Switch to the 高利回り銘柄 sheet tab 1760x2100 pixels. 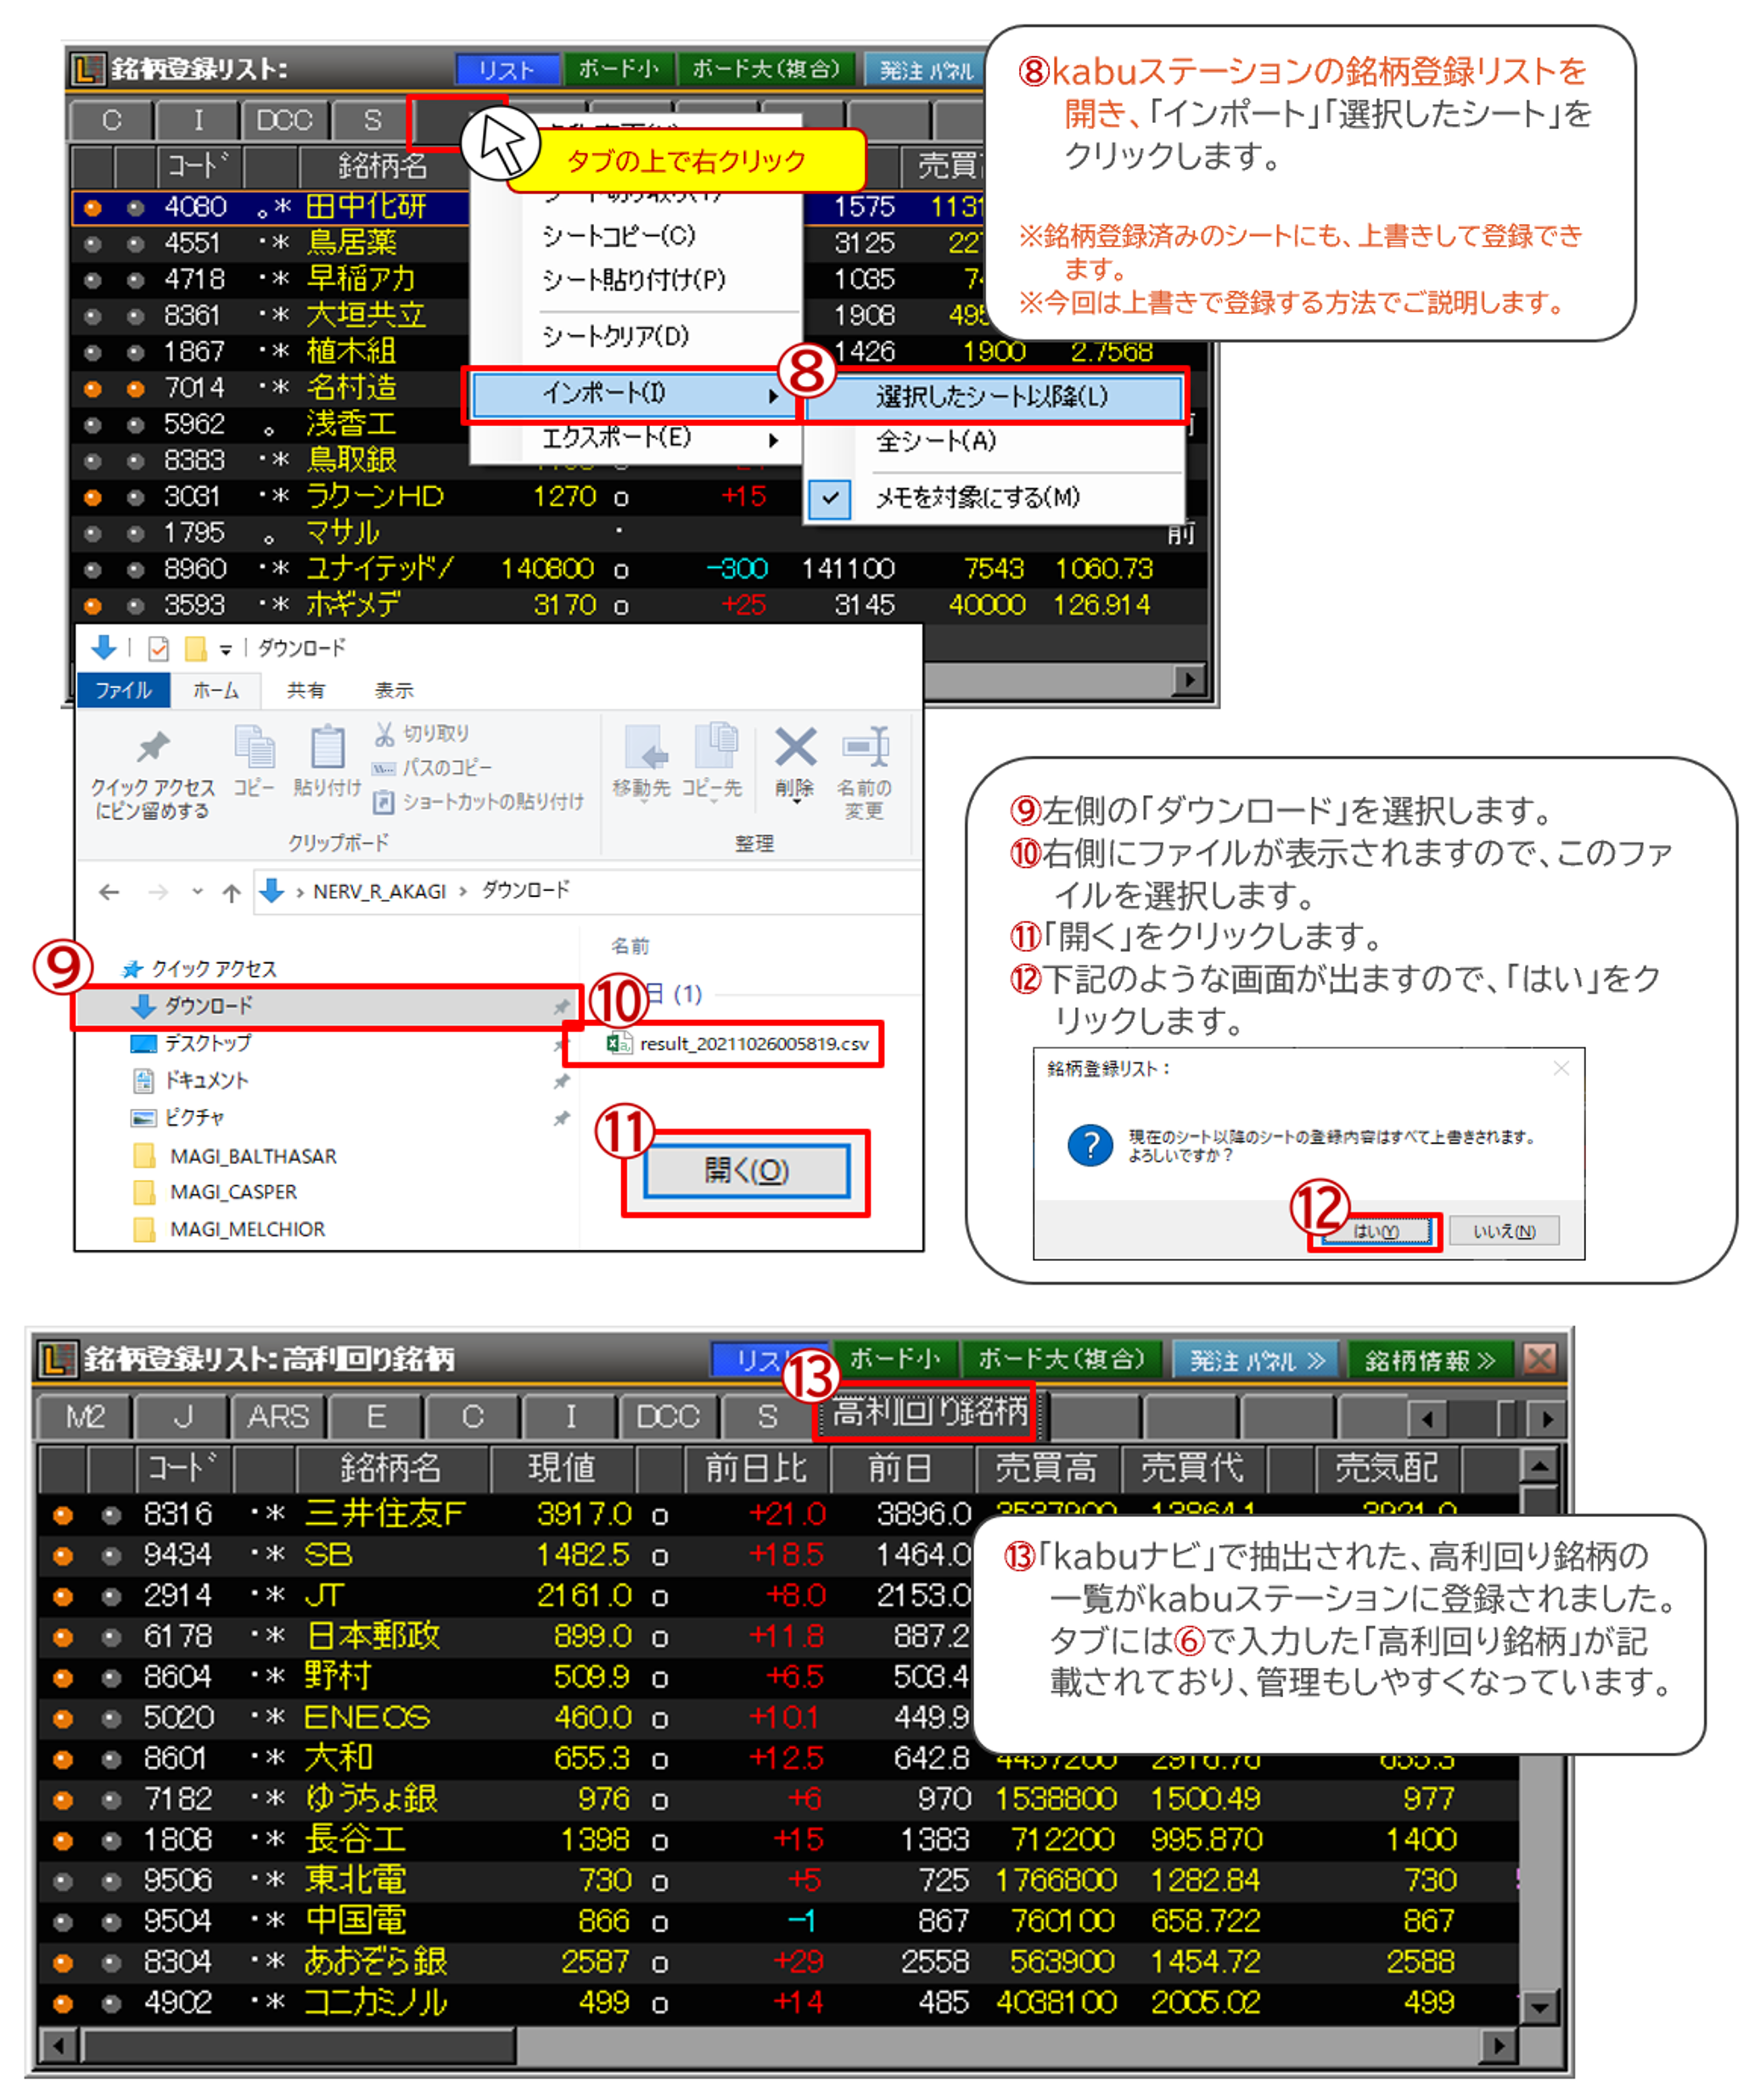tap(929, 1412)
